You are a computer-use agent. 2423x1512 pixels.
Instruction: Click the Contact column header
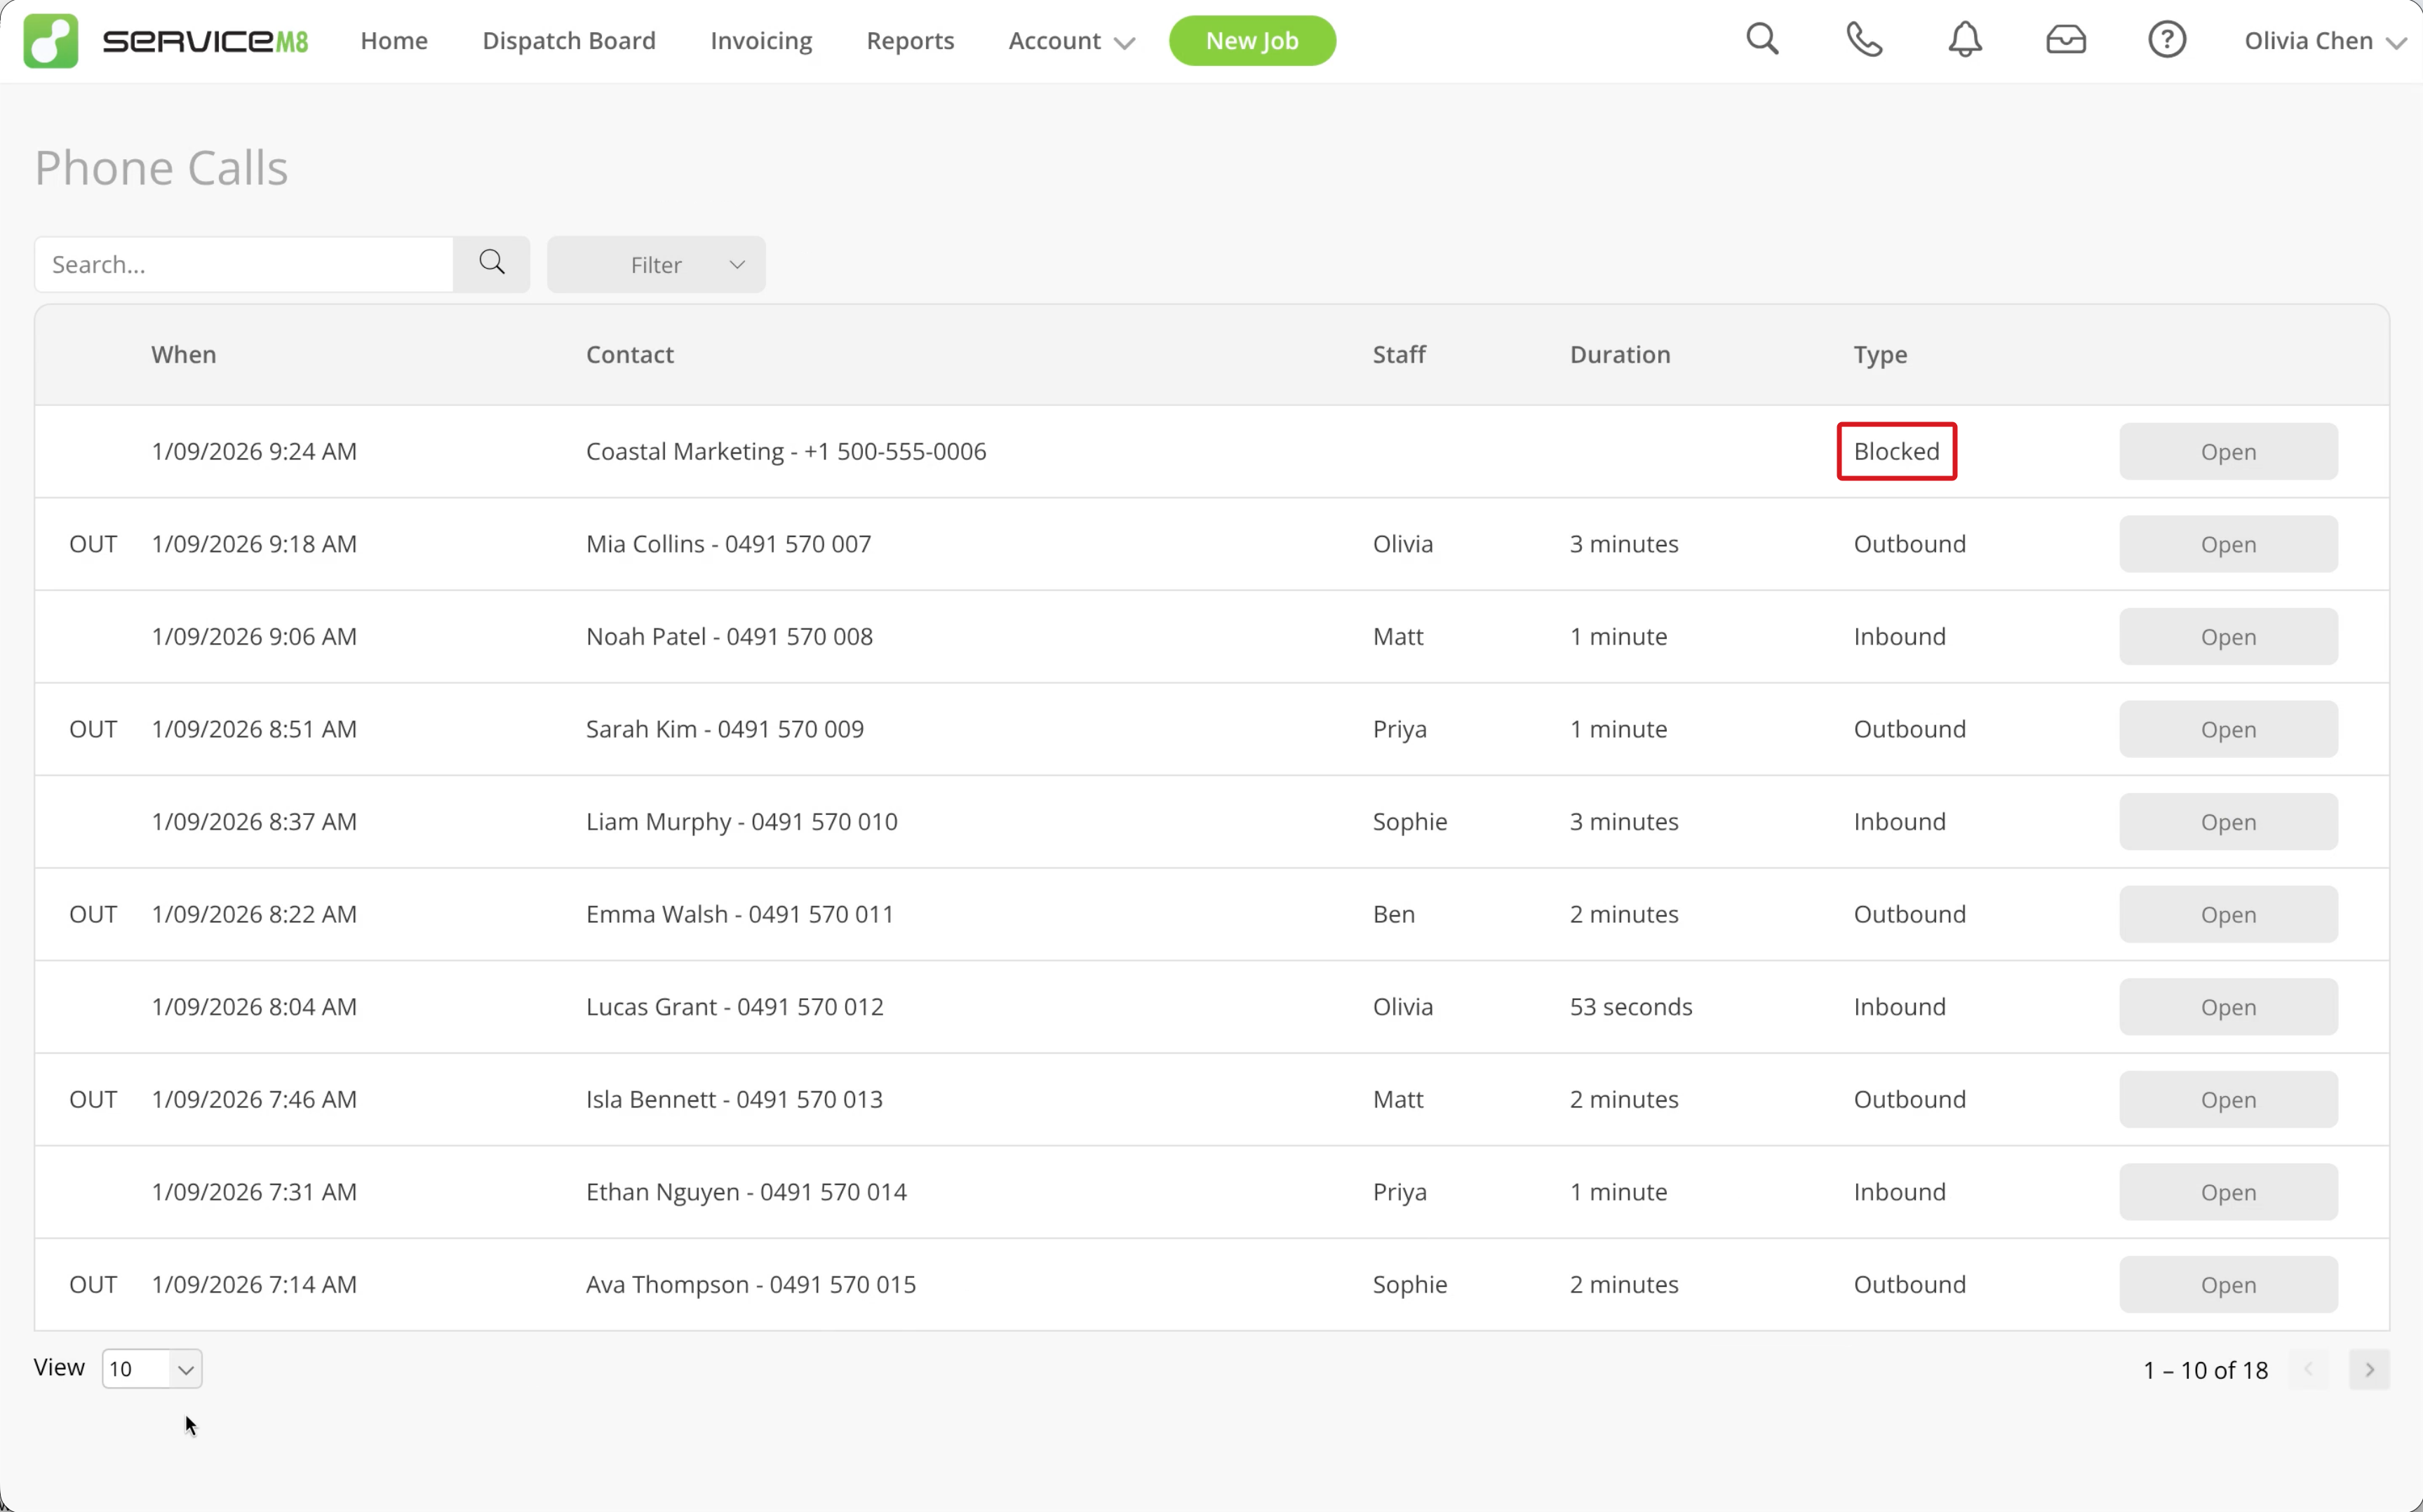coord(629,354)
